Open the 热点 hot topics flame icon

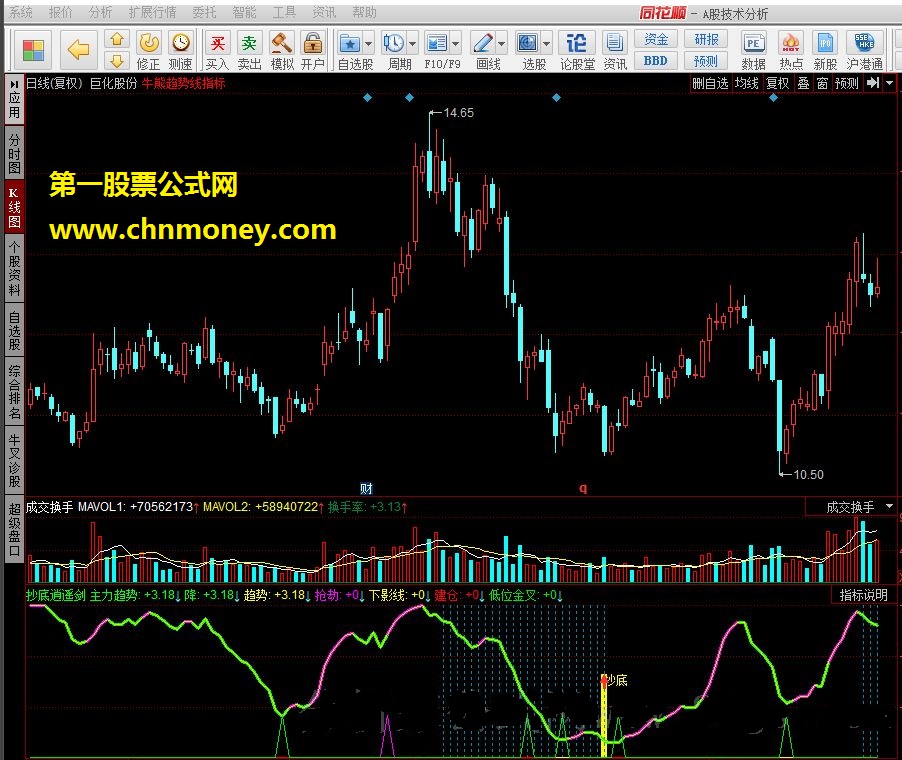click(x=791, y=51)
